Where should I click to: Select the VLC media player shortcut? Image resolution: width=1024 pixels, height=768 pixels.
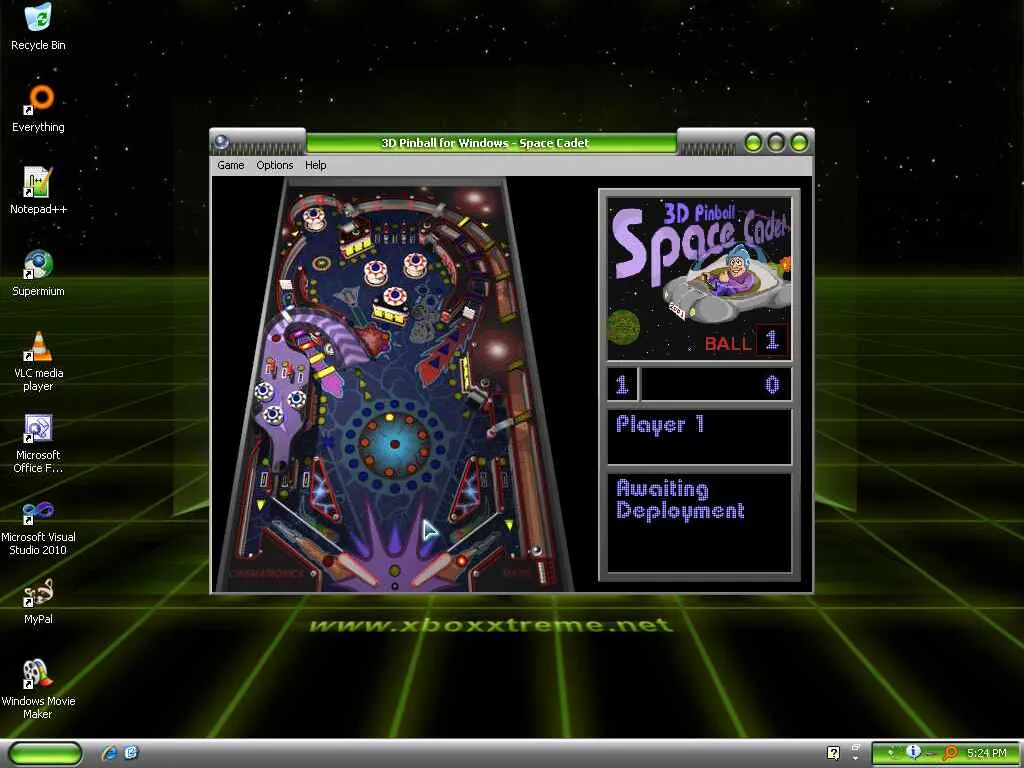(38, 361)
